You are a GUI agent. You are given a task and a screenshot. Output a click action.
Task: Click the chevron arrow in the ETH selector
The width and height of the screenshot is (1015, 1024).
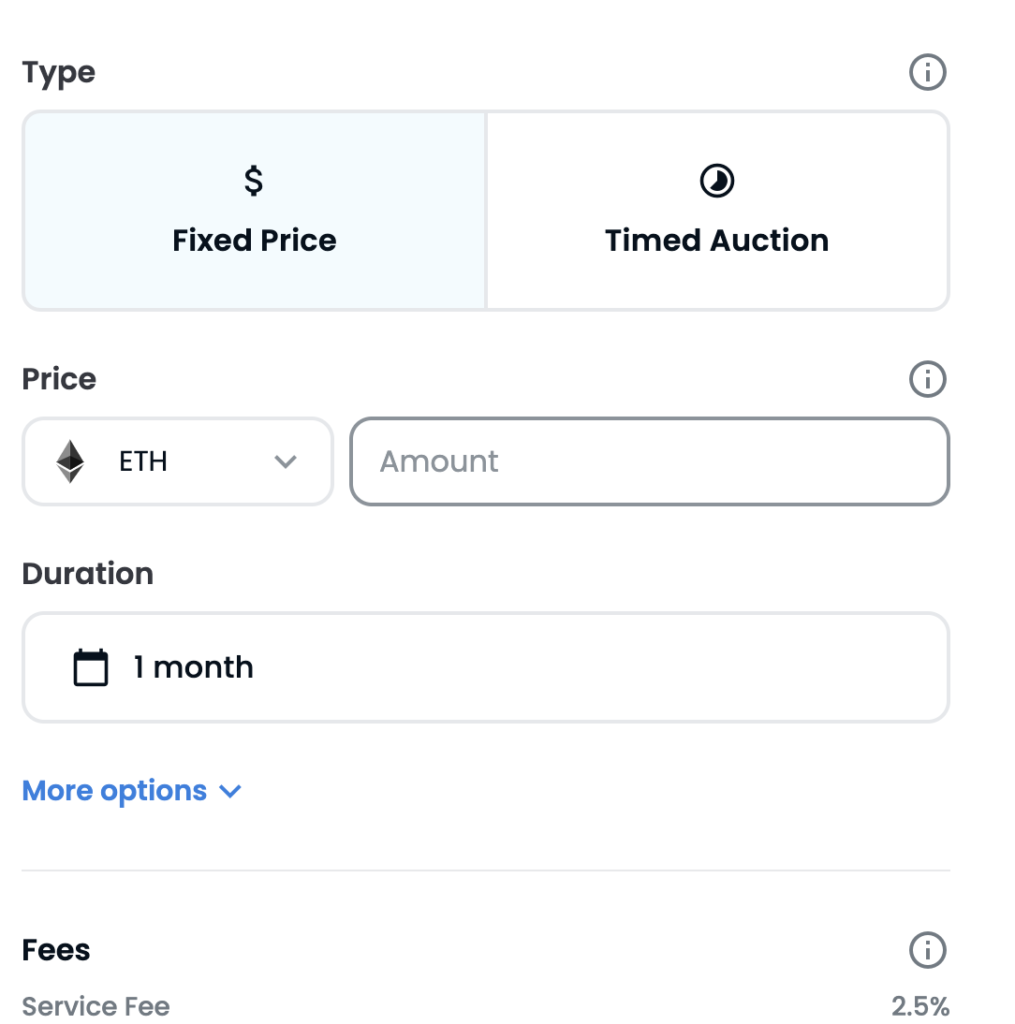[286, 462]
